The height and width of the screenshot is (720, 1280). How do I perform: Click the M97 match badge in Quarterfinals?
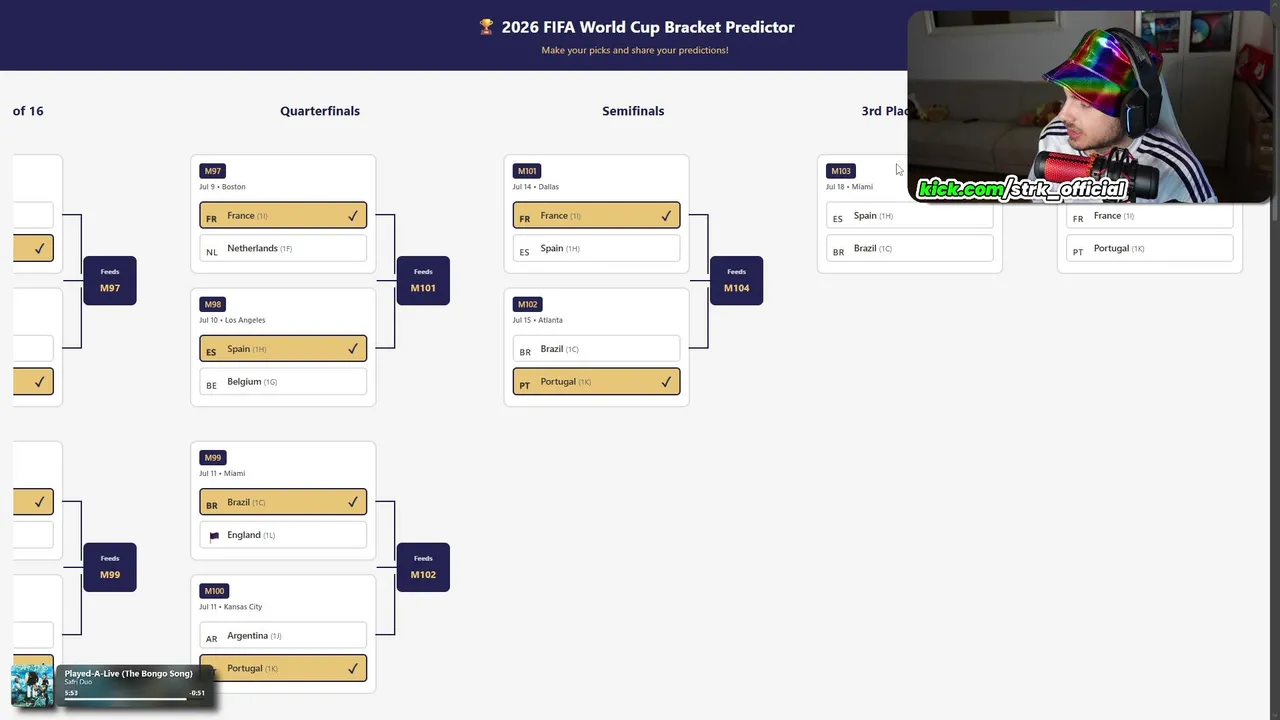[212, 171]
